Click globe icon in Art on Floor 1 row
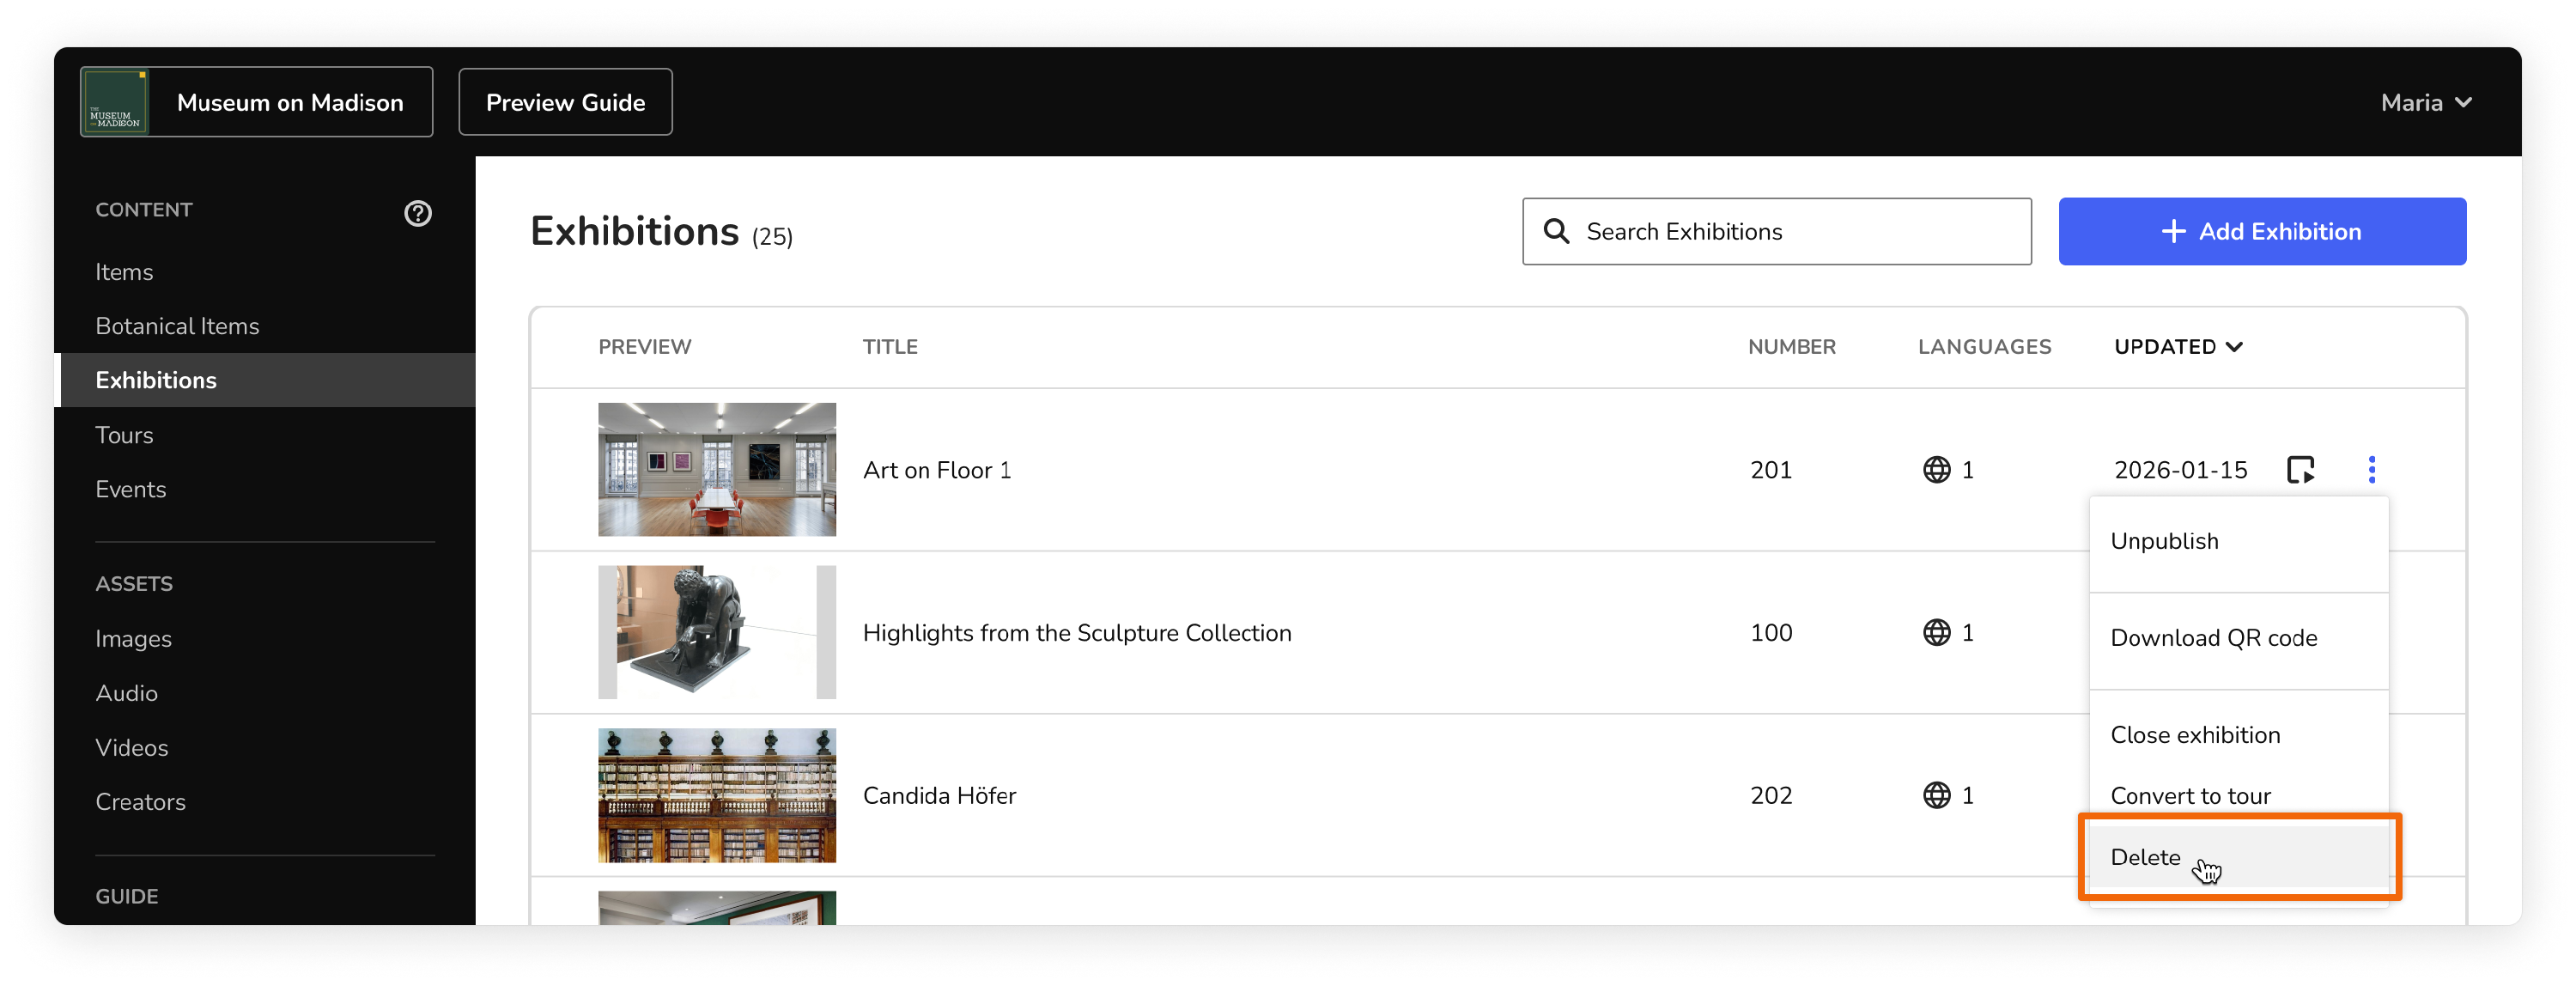The width and height of the screenshot is (2576, 986). pyautogui.click(x=1936, y=469)
